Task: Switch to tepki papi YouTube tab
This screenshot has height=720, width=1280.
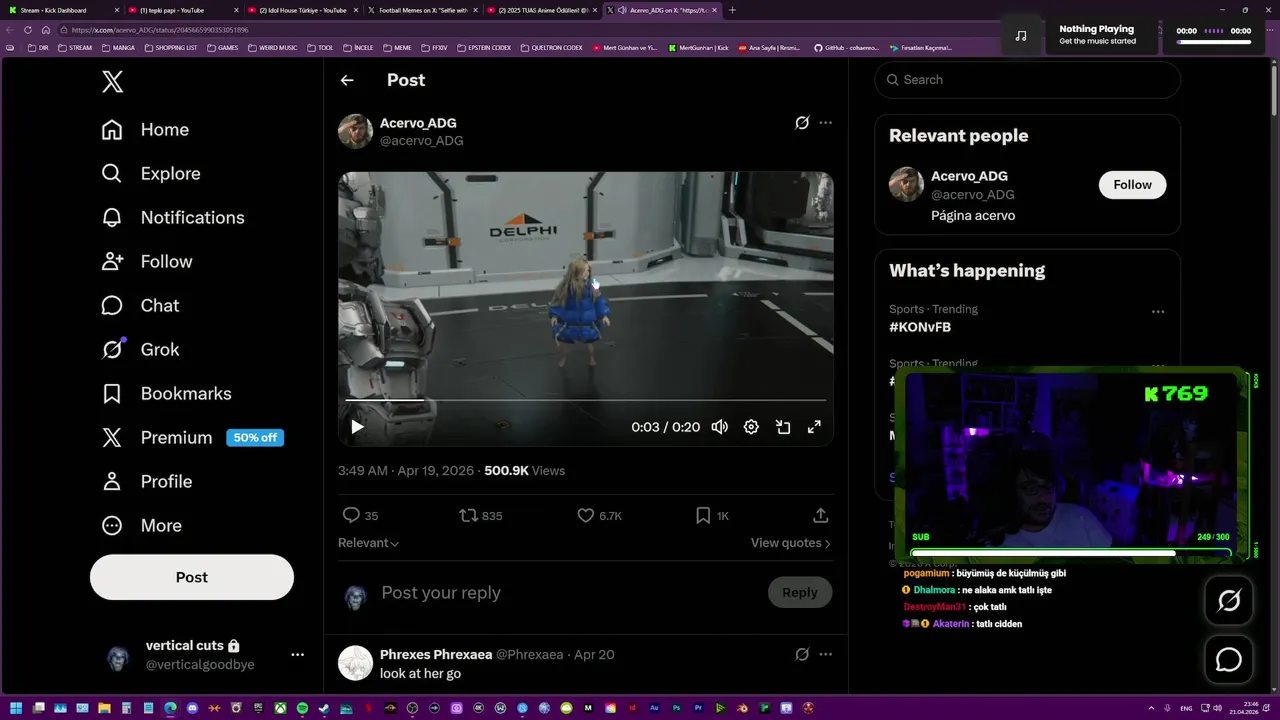Action: point(184,10)
